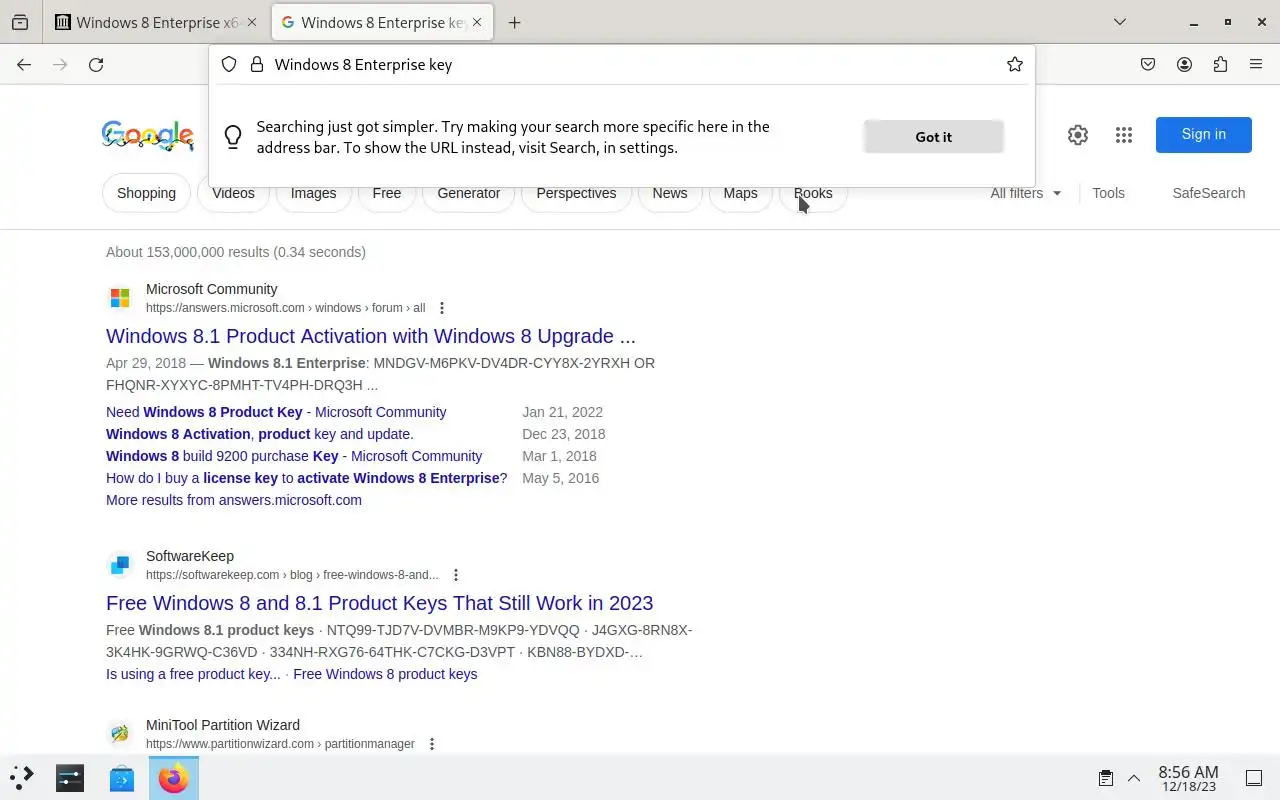1280x800 pixels.
Task: Click the SoftwareKeep favicon
Action: click(120, 565)
